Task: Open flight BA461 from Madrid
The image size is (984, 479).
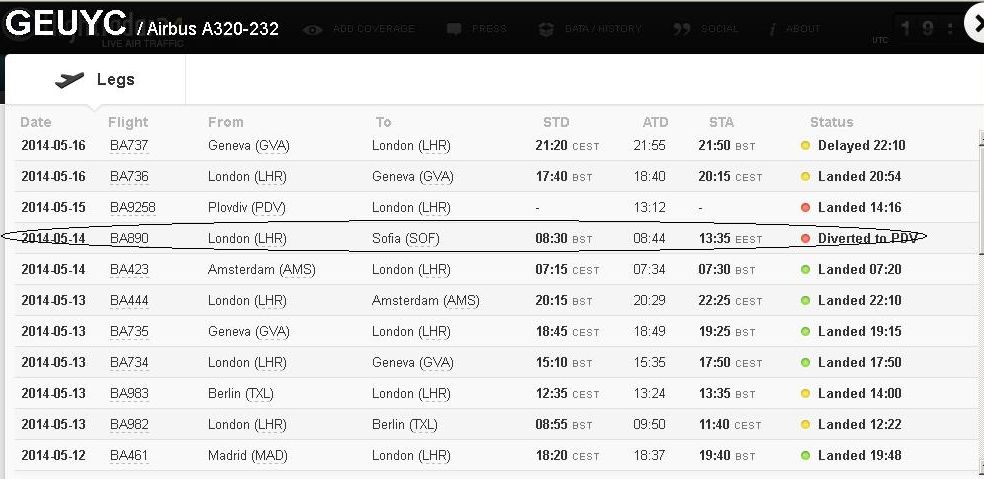Action: pyautogui.click(x=128, y=456)
